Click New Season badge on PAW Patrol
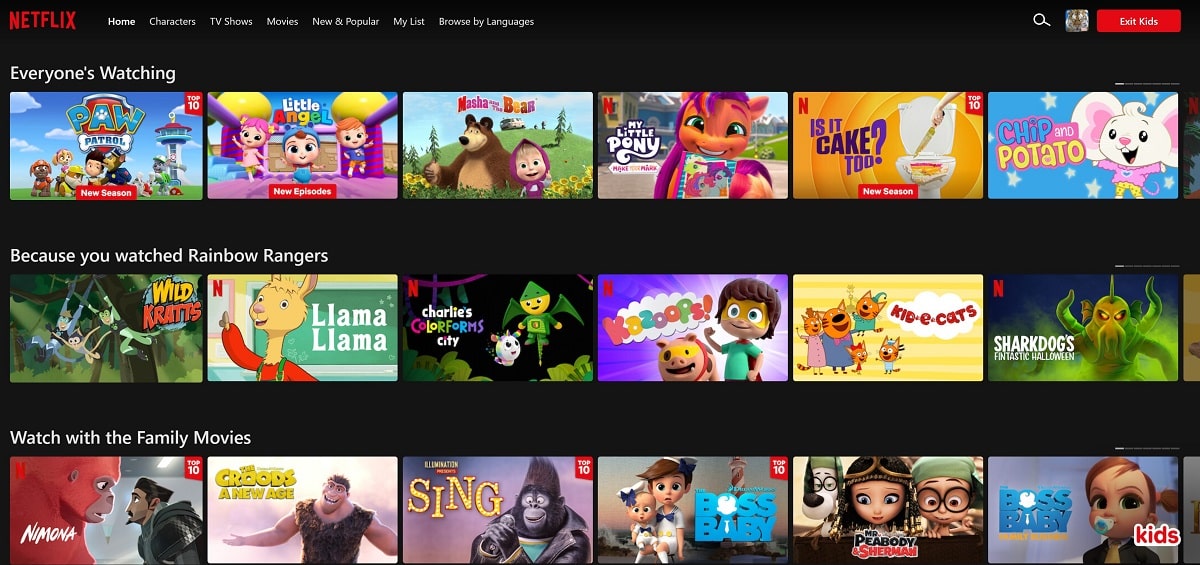 tap(106, 192)
